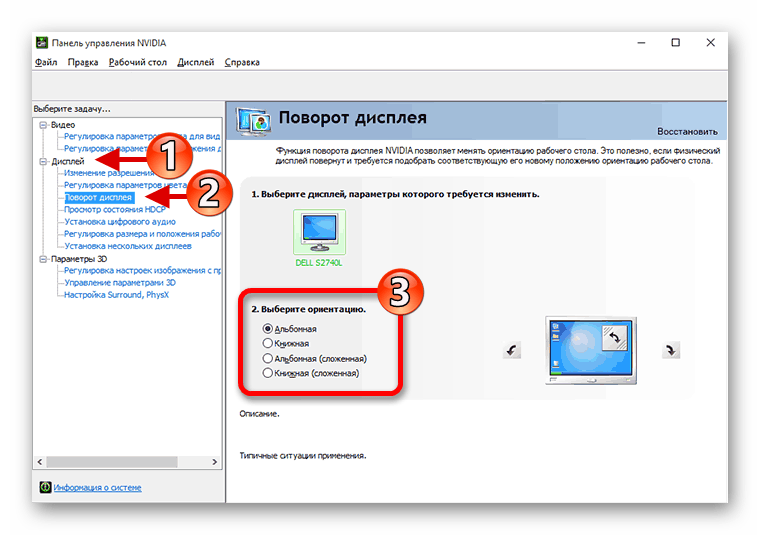Click the rotate display header icon
This screenshot has height=535, width=760.
[253, 120]
